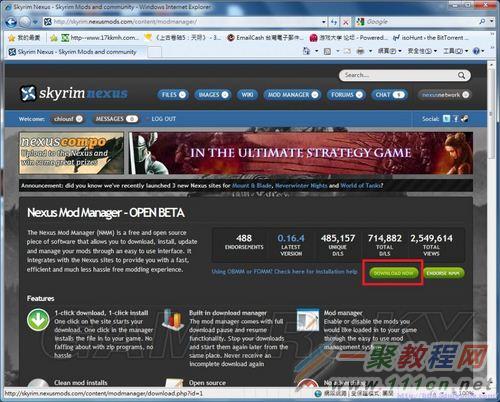Click into the site Search field
500x402 pixels.
coord(399,75)
